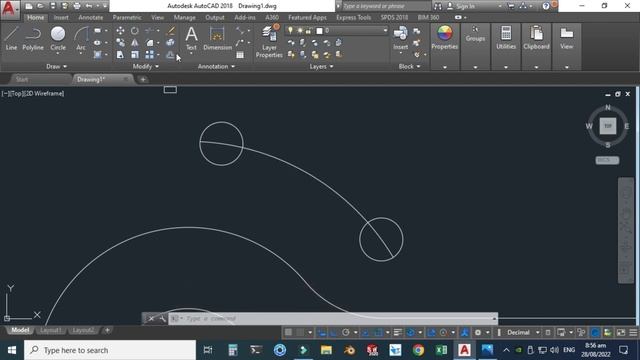Image resolution: width=640 pixels, height=360 pixels.
Task: Open the Utilities calculator panel
Action: coord(506,38)
